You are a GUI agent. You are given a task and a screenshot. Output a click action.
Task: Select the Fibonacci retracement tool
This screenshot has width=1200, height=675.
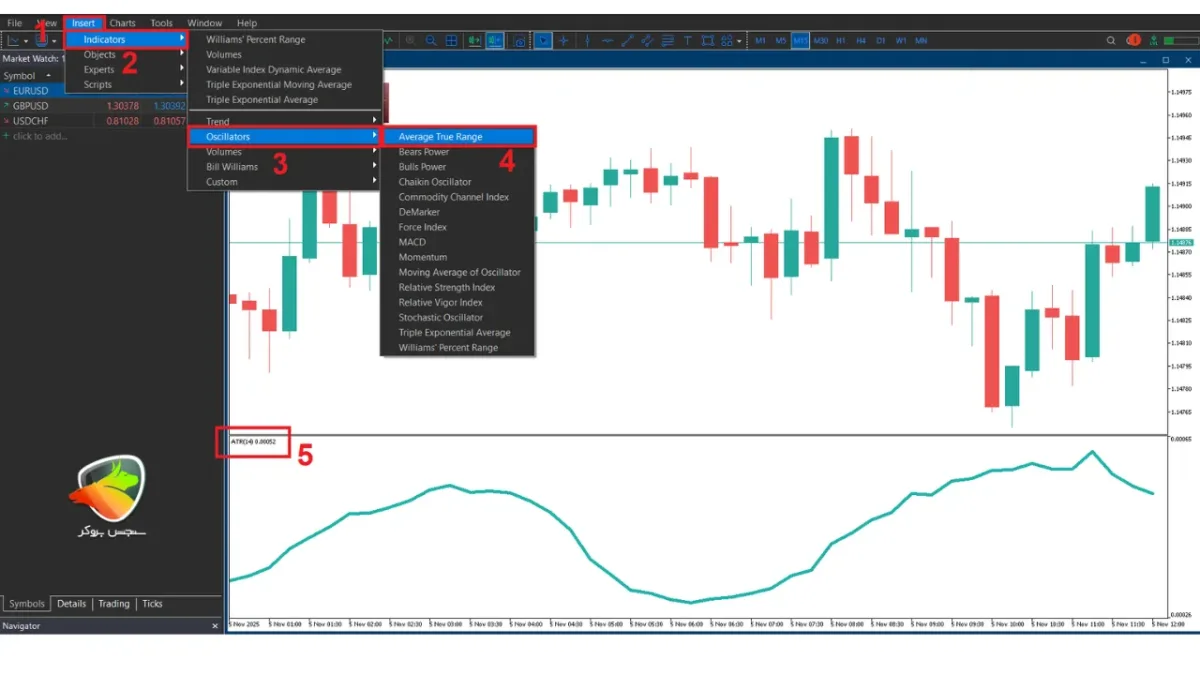point(668,41)
